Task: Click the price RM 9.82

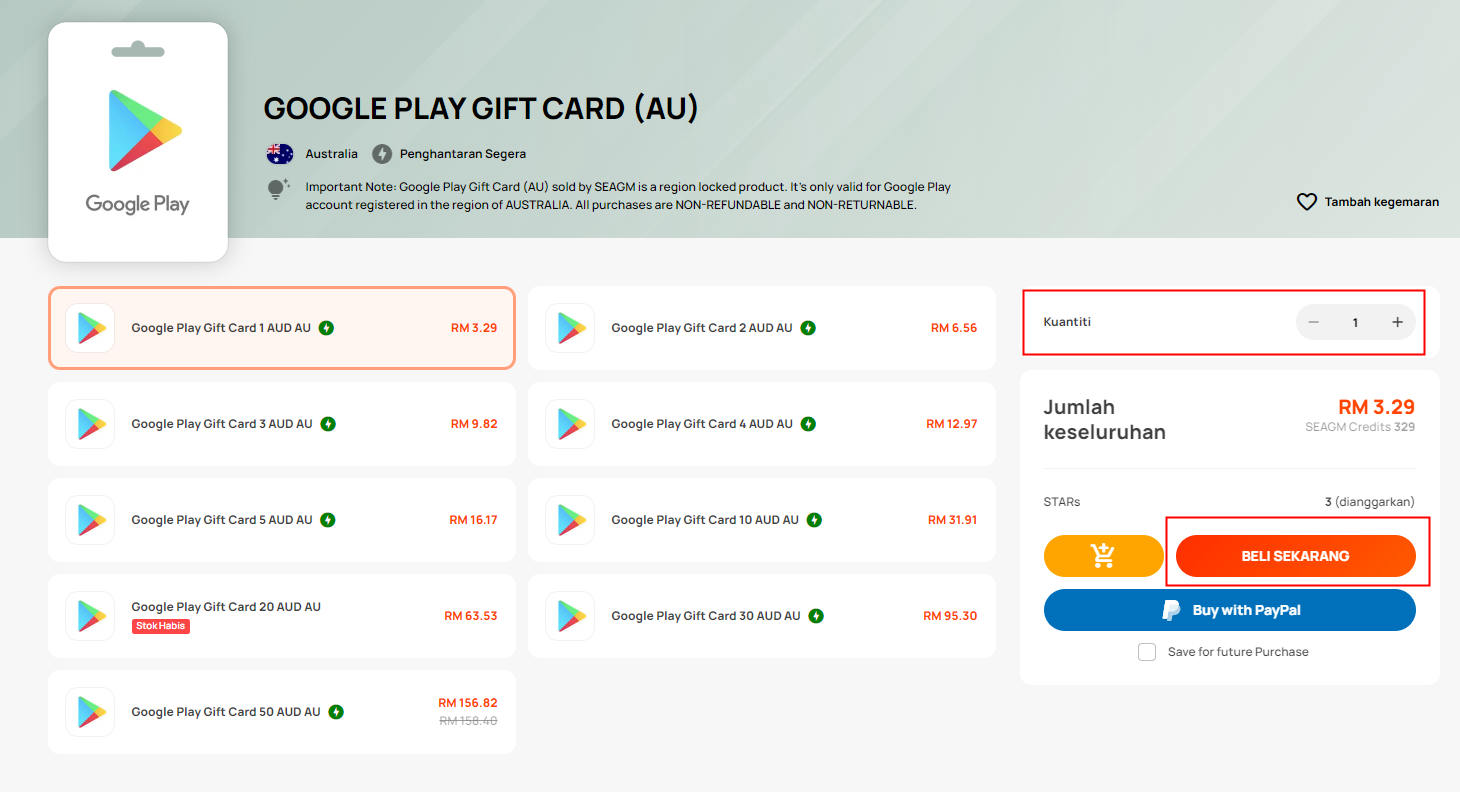Action: click(474, 424)
